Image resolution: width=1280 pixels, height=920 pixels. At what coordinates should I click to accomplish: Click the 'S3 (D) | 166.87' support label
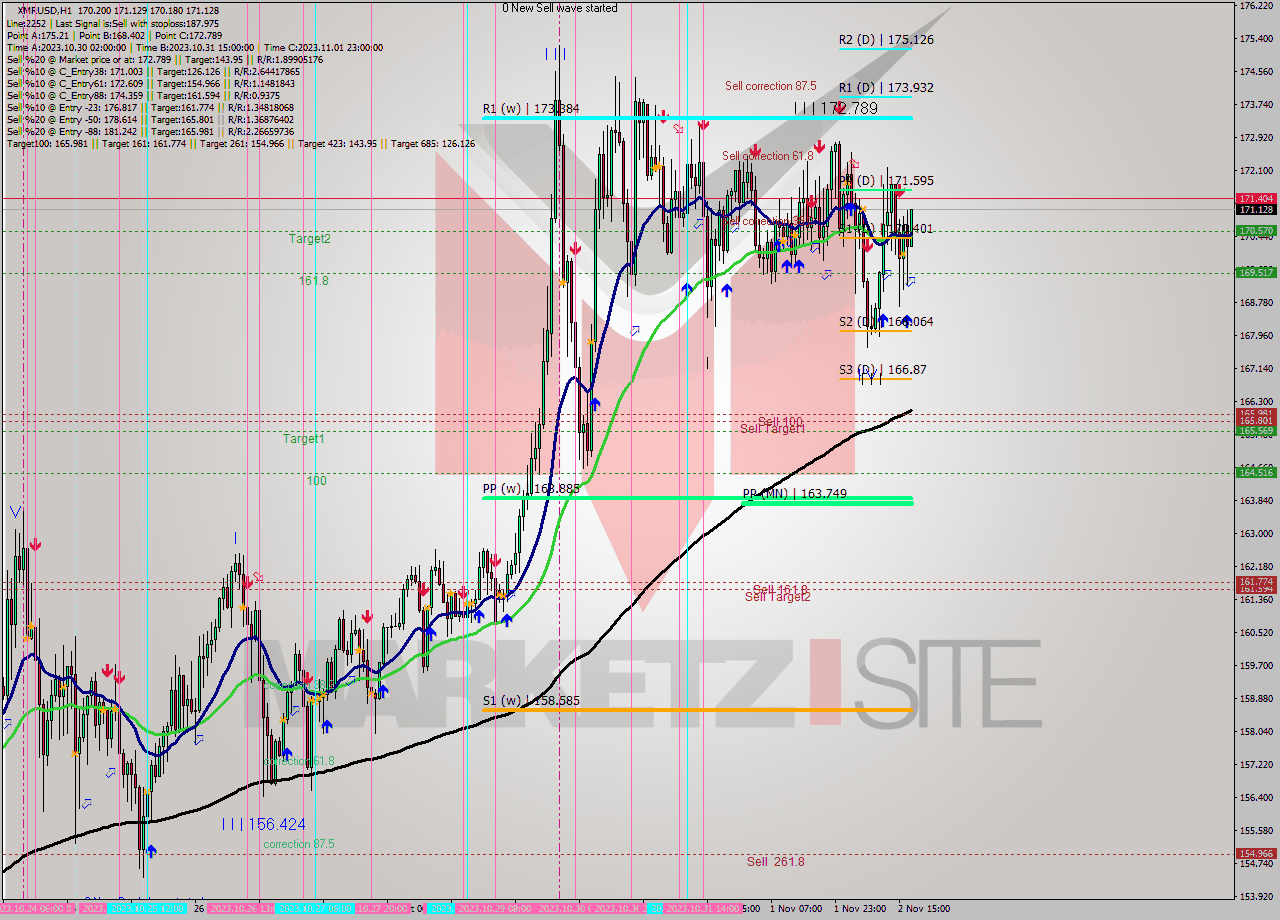point(882,370)
